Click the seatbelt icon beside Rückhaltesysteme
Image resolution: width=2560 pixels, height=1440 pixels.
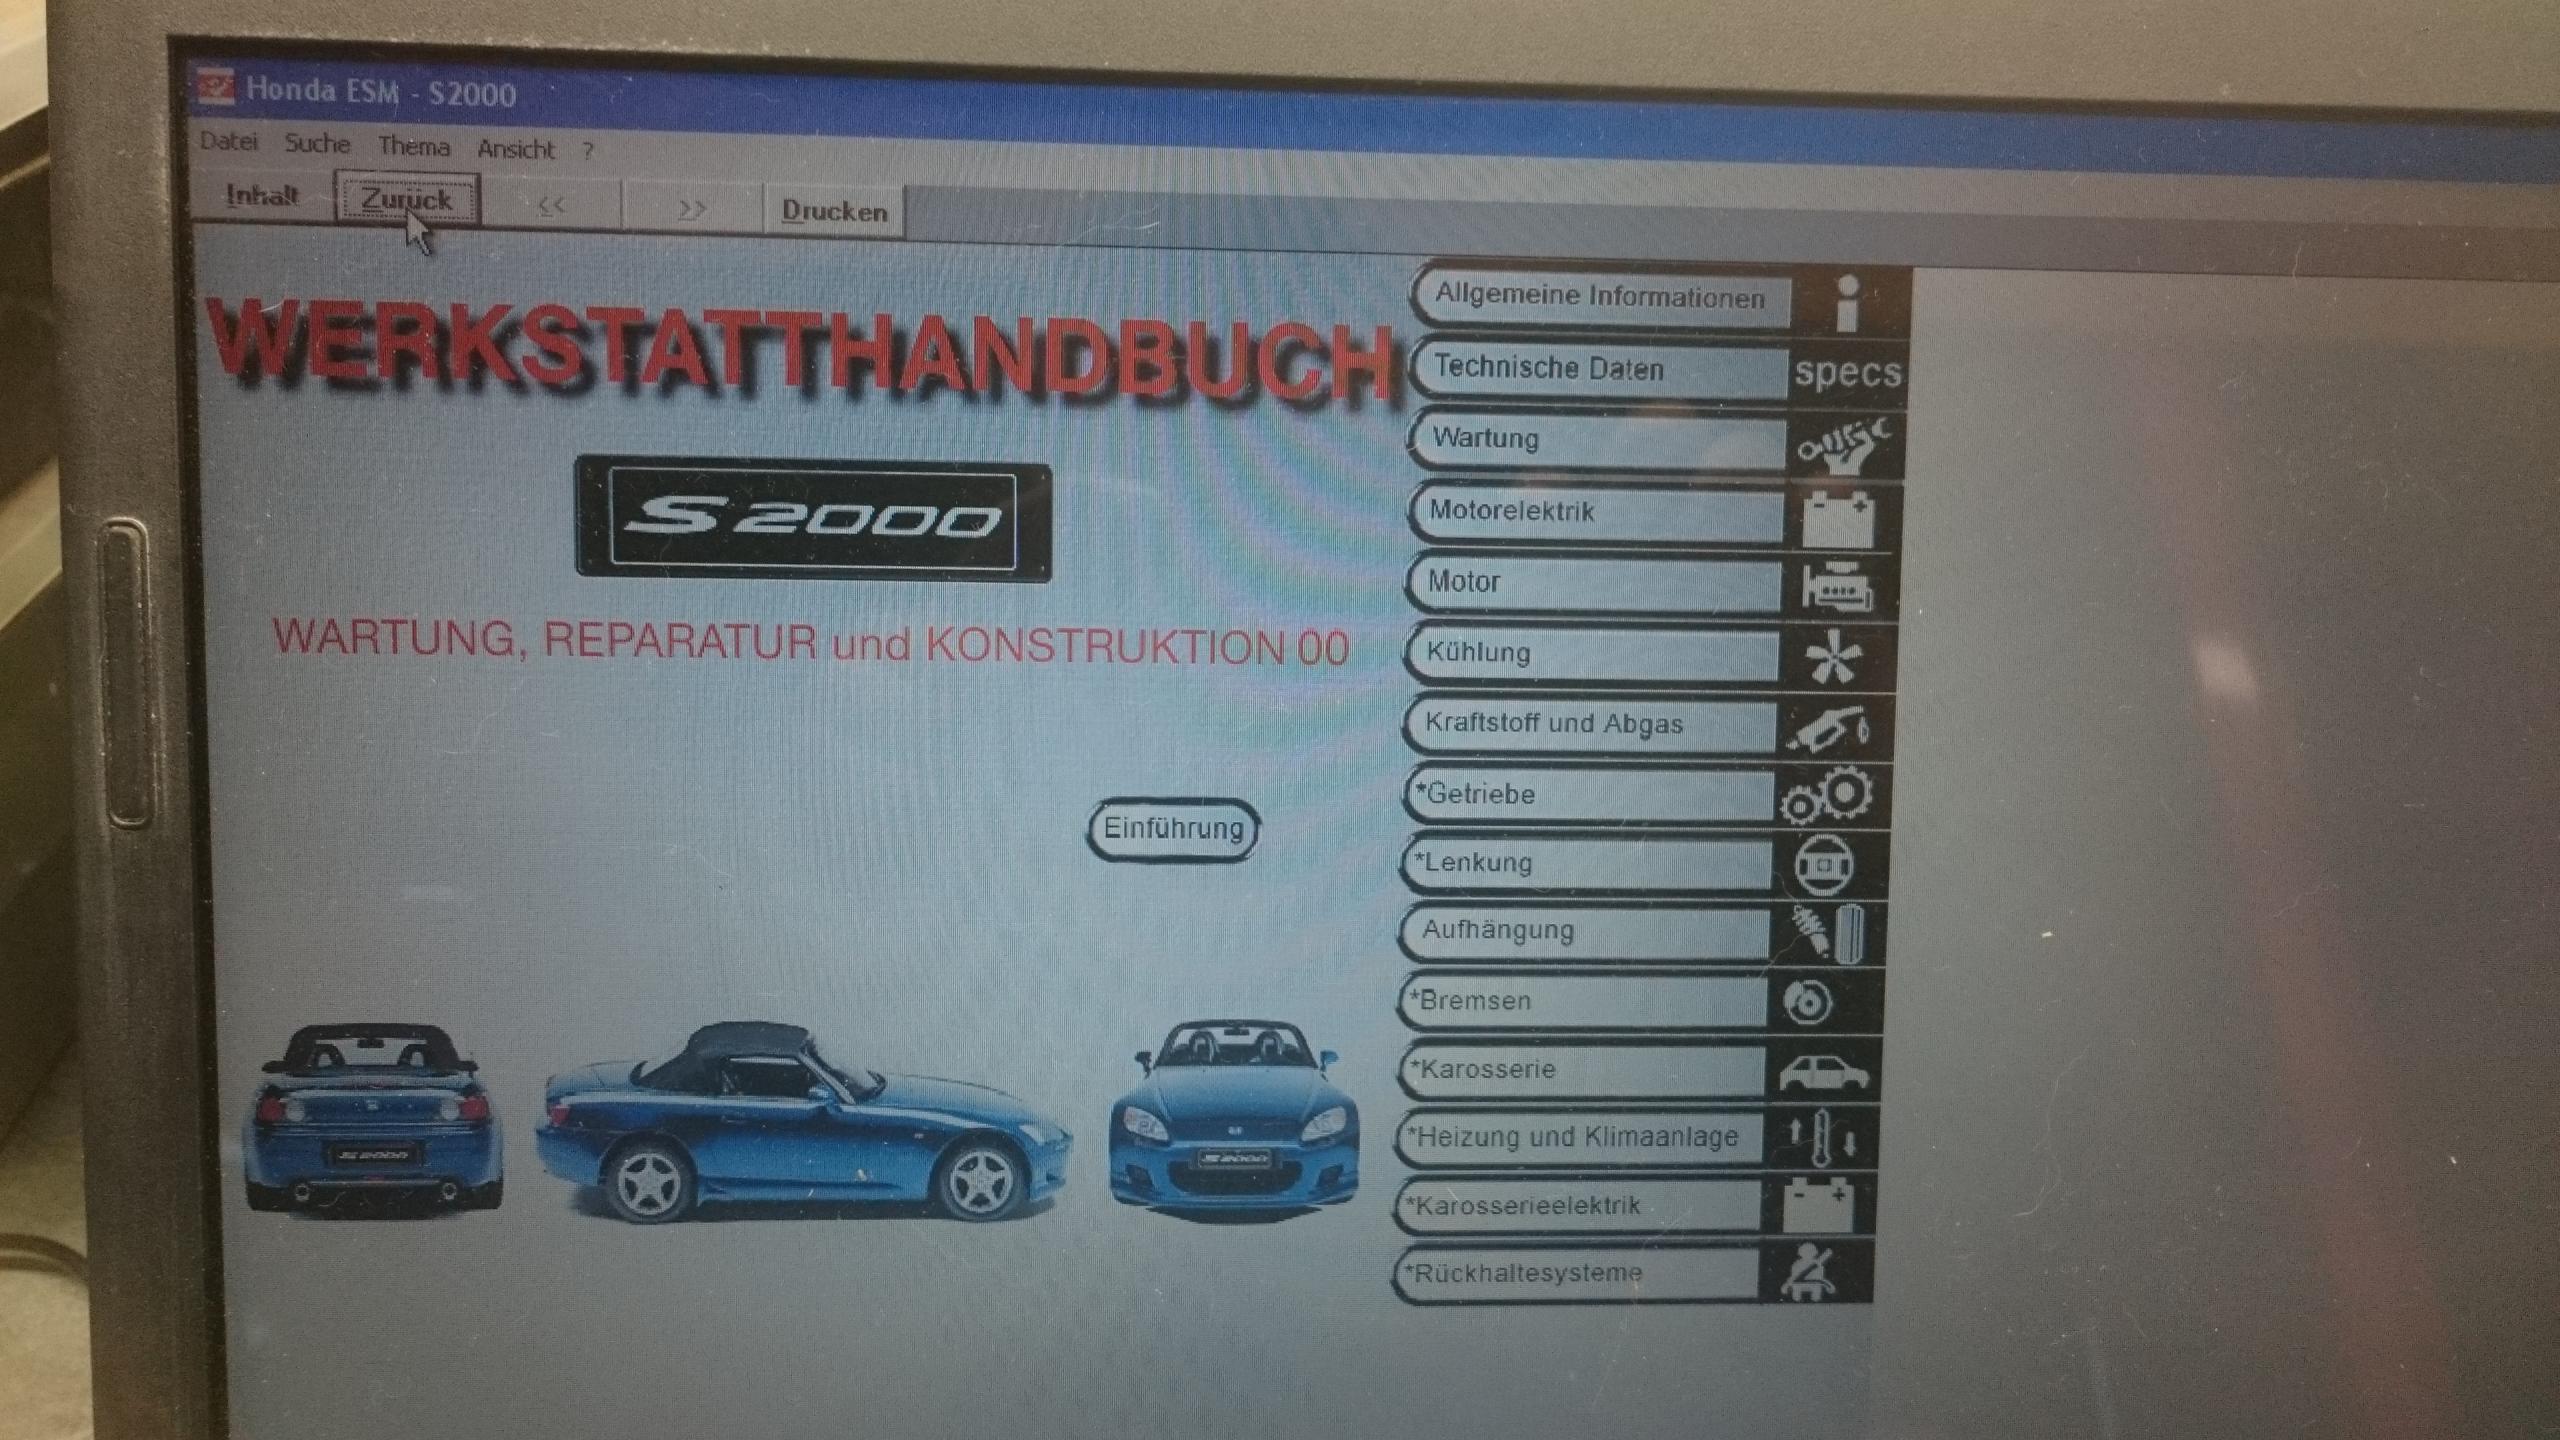[x=1809, y=1271]
